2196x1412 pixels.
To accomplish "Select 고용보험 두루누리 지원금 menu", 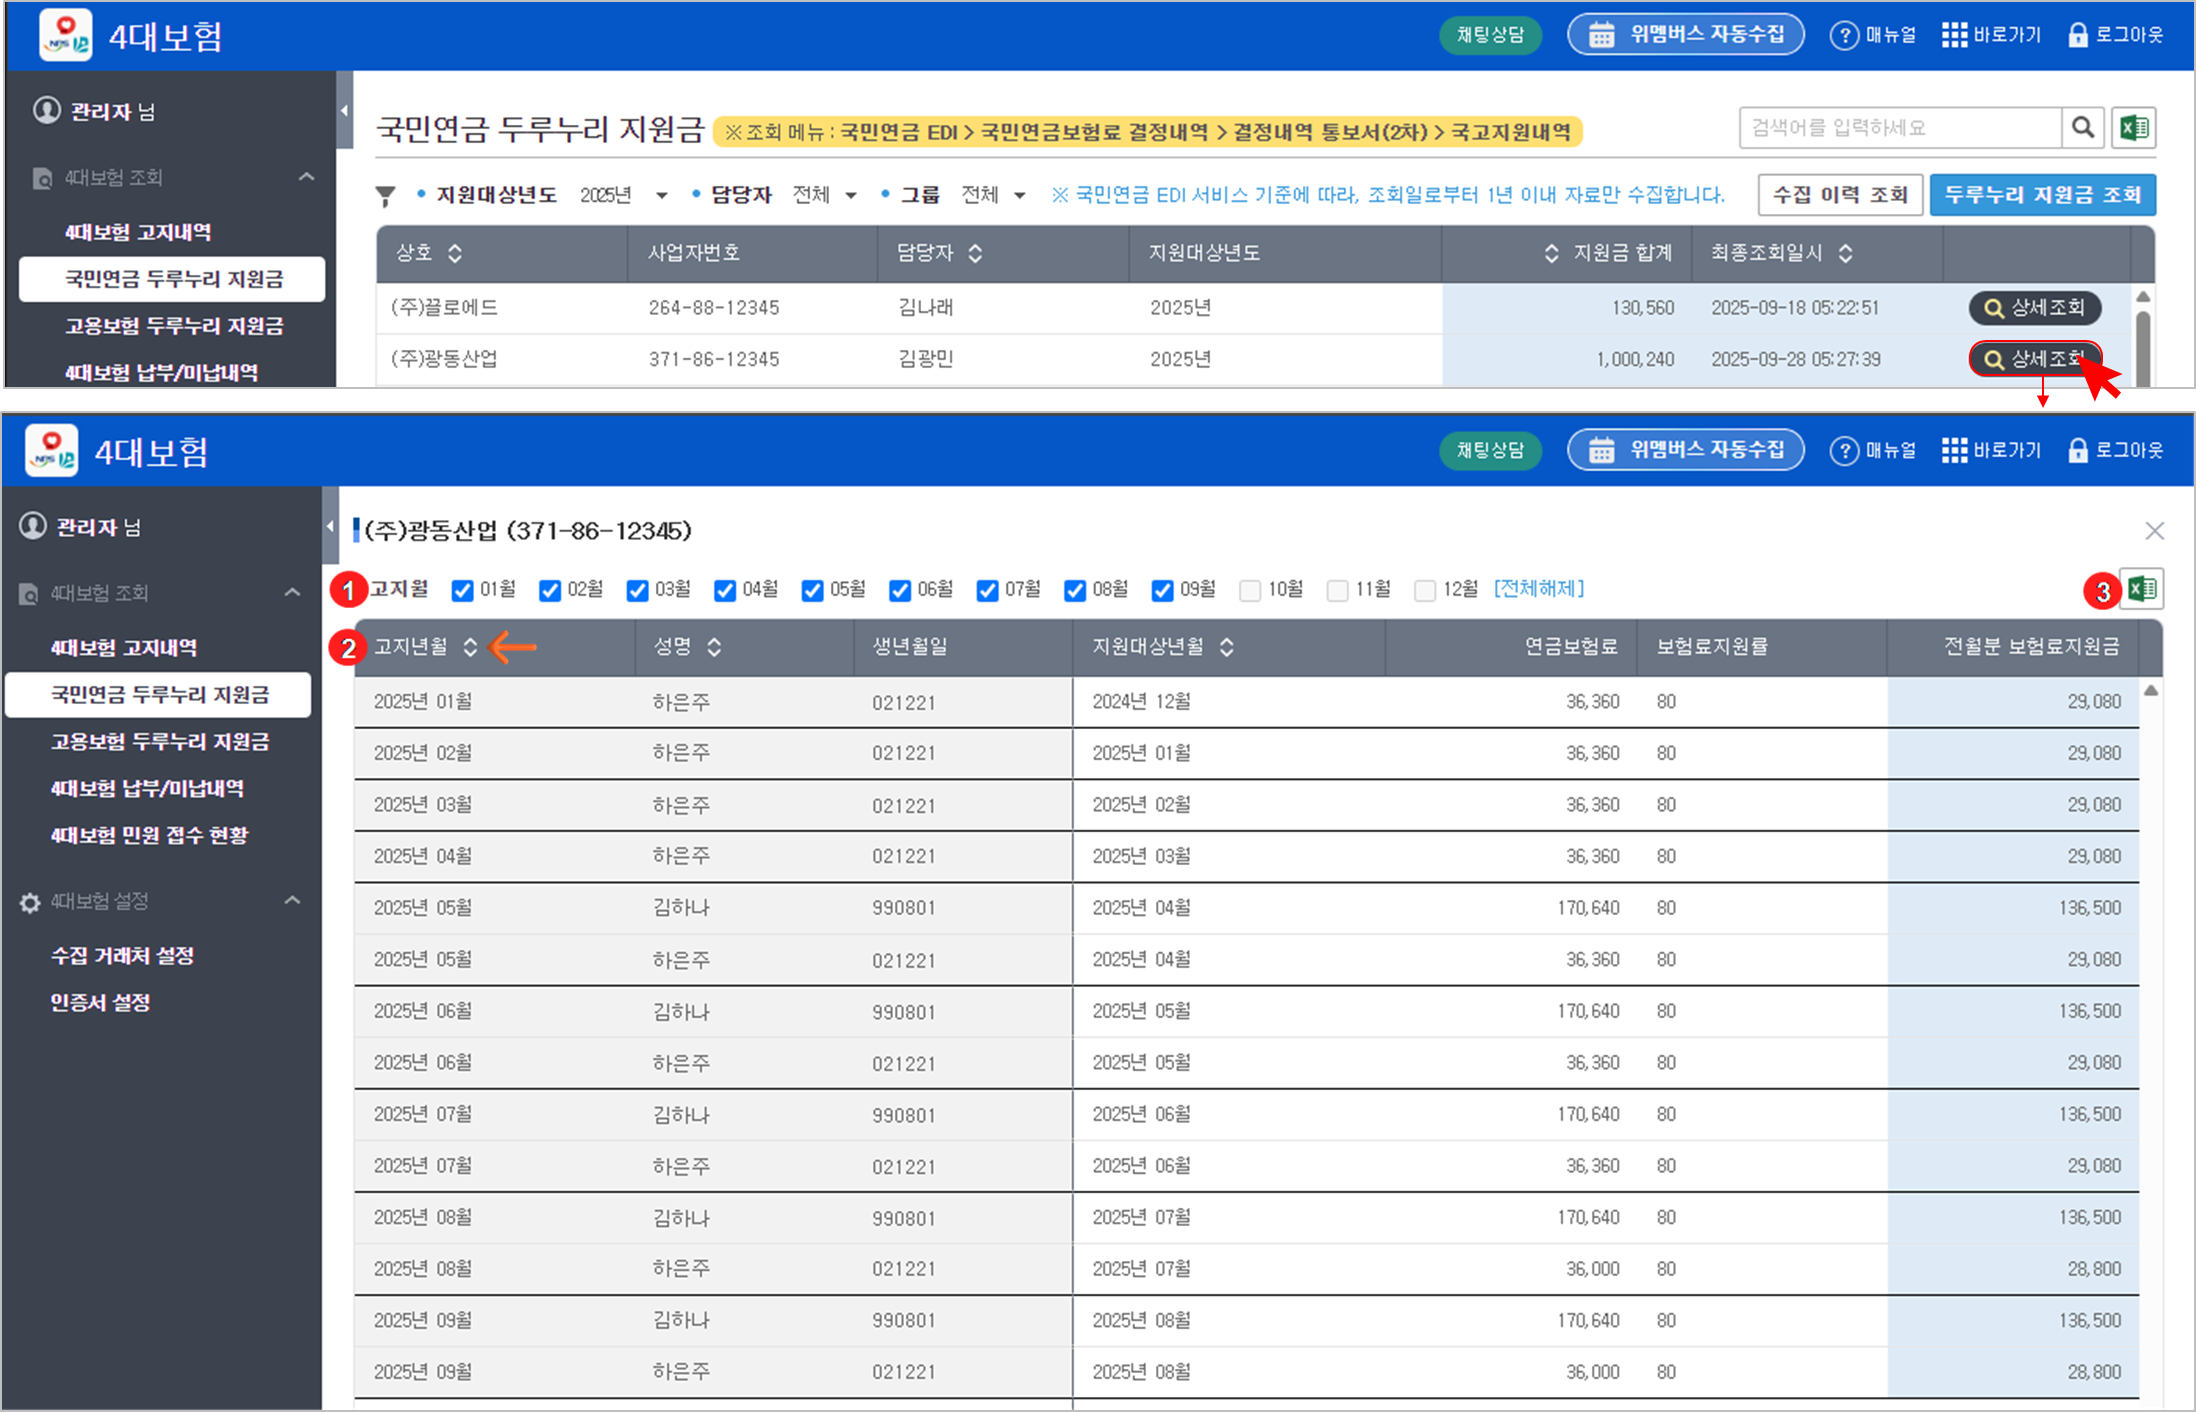I will coord(160,741).
